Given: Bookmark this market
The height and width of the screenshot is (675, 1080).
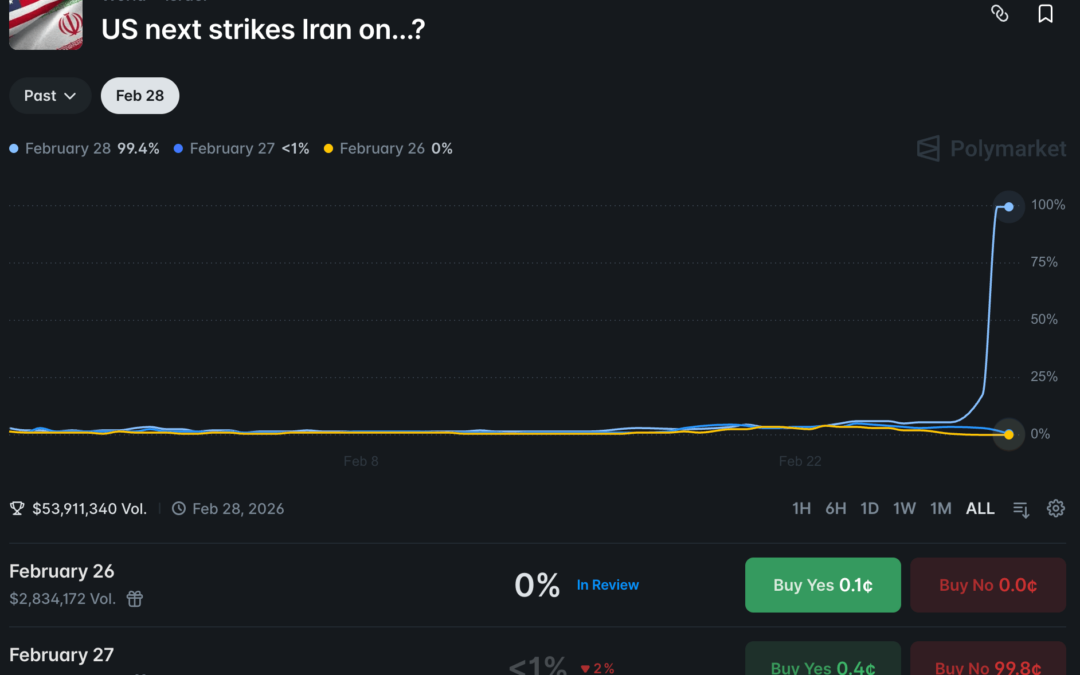Looking at the screenshot, I should tap(1045, 13).
